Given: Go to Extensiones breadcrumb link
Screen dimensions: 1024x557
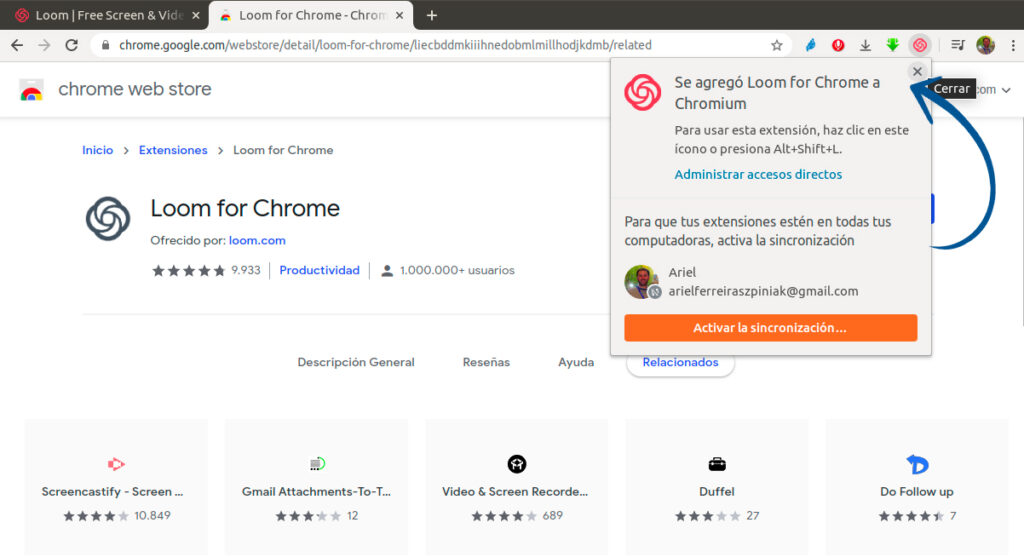Looking at the screenshot, I should (x=173, y=150).
